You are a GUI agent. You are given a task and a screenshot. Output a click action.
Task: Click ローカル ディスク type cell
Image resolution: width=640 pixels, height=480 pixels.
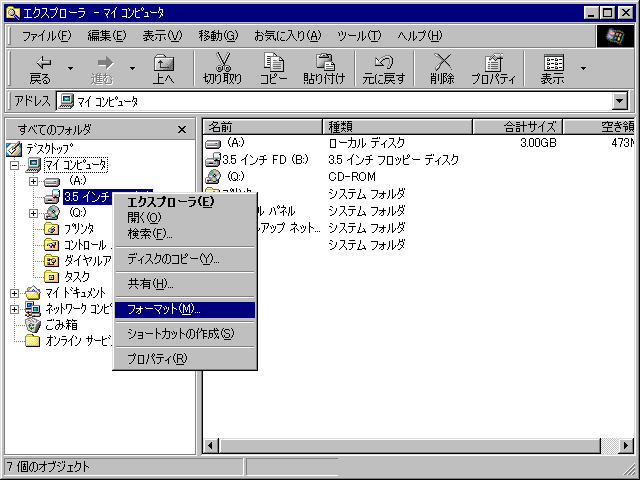pyautogui.click(x=367, y=143)
